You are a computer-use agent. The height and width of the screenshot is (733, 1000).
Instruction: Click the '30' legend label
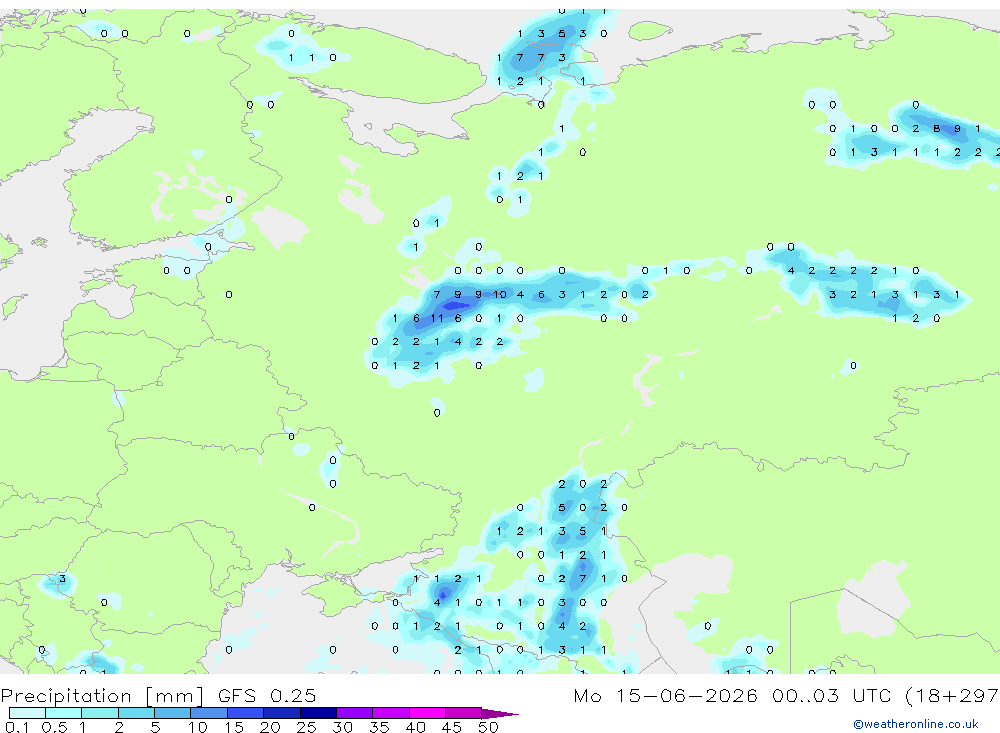point(343,727)
